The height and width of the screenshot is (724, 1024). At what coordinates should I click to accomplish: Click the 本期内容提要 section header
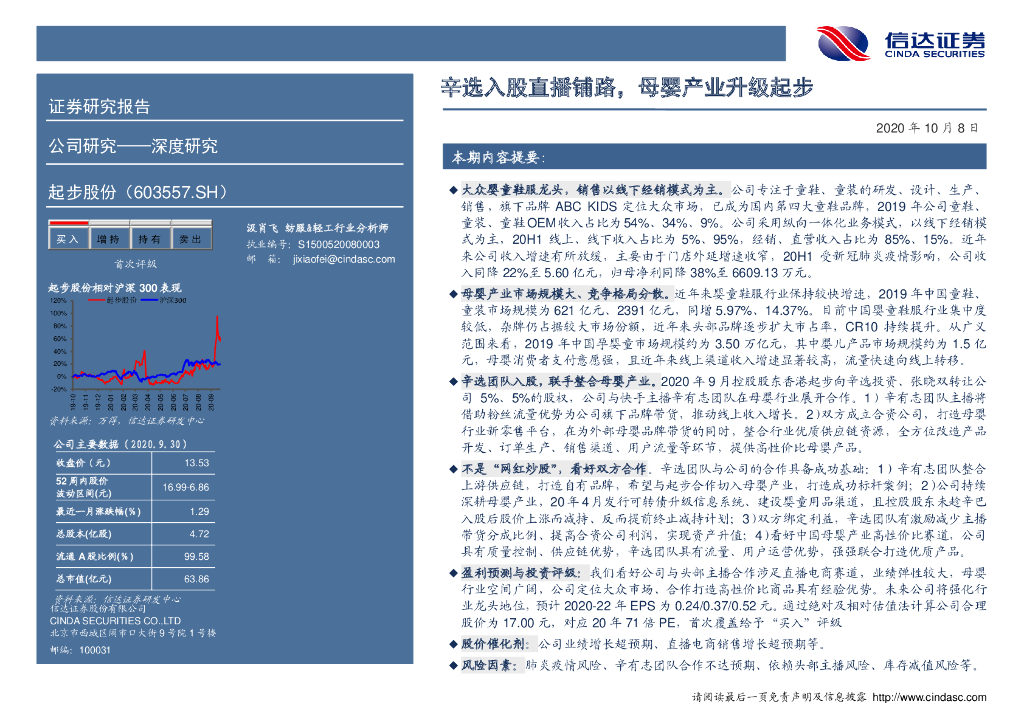(714, 157)
